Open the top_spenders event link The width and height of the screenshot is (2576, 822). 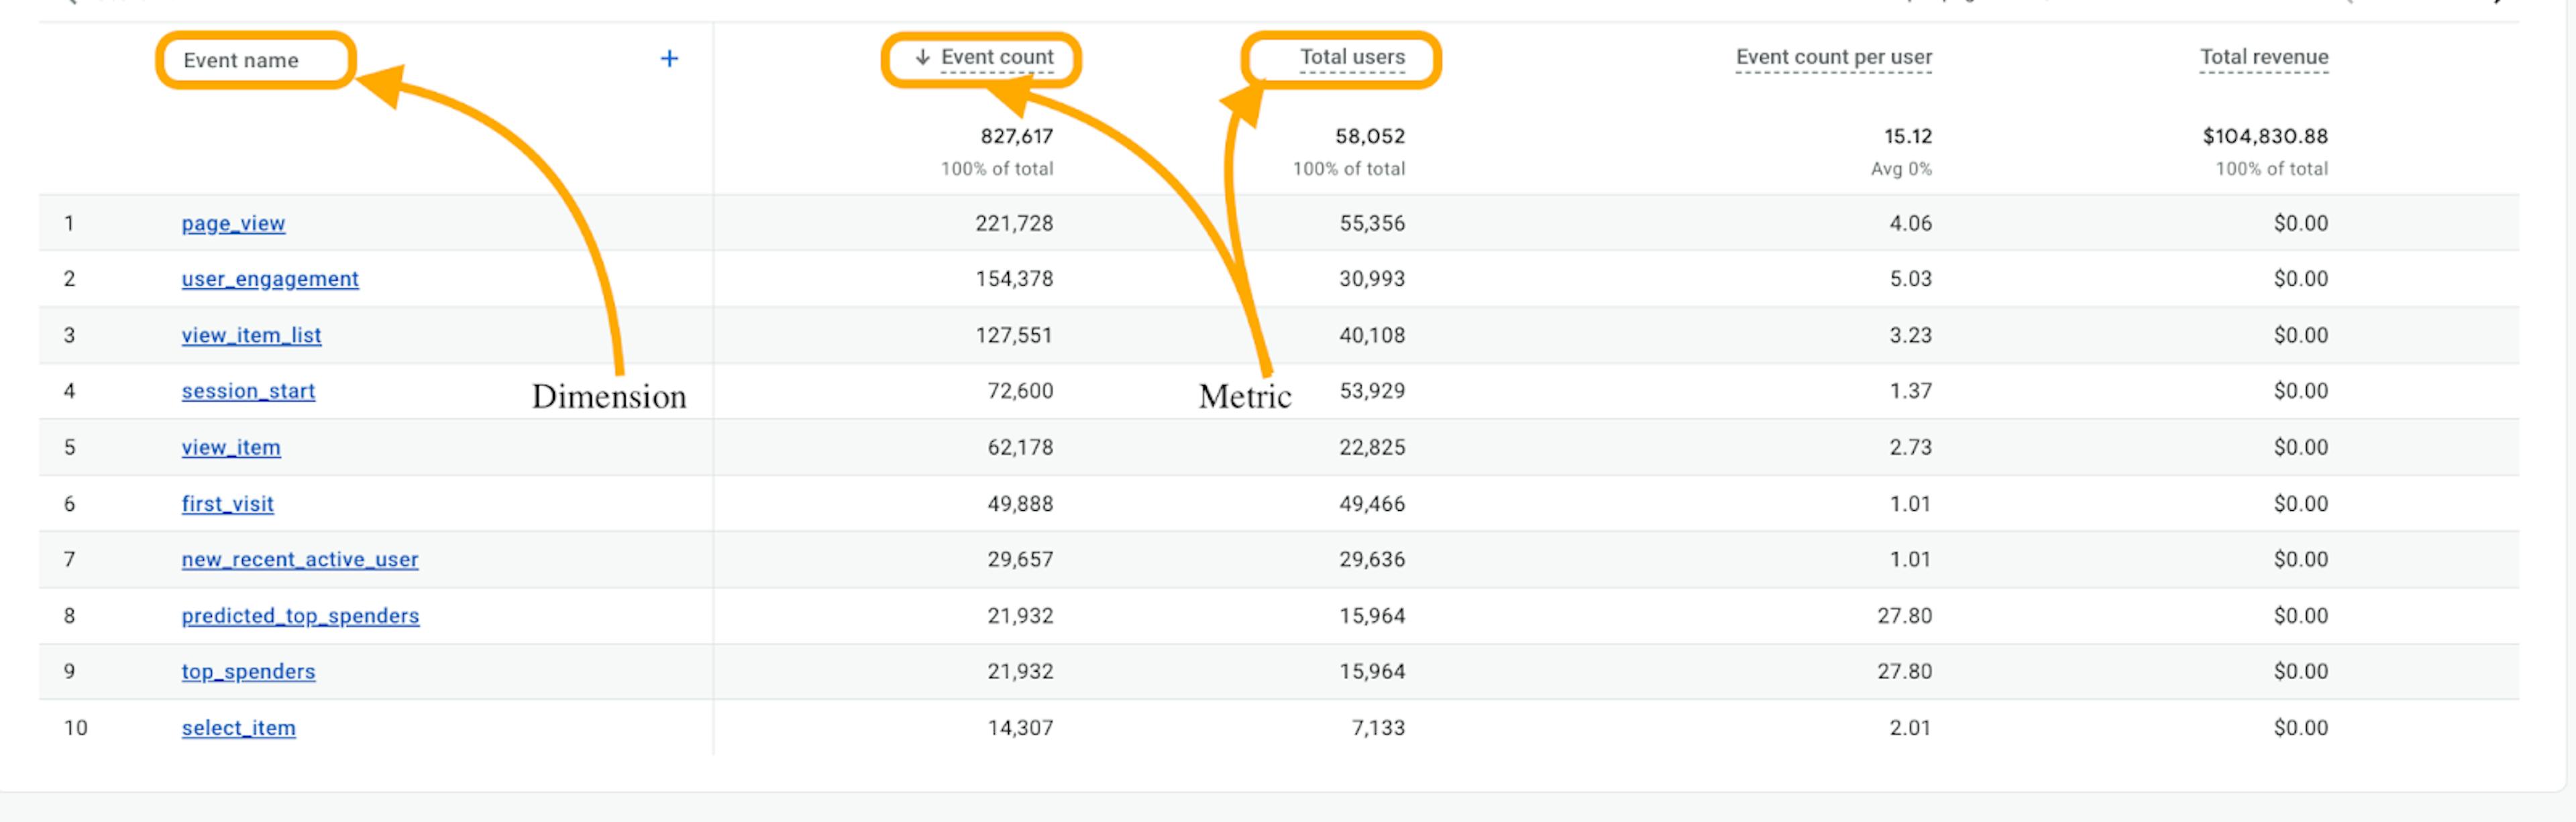tap(248, 672)
